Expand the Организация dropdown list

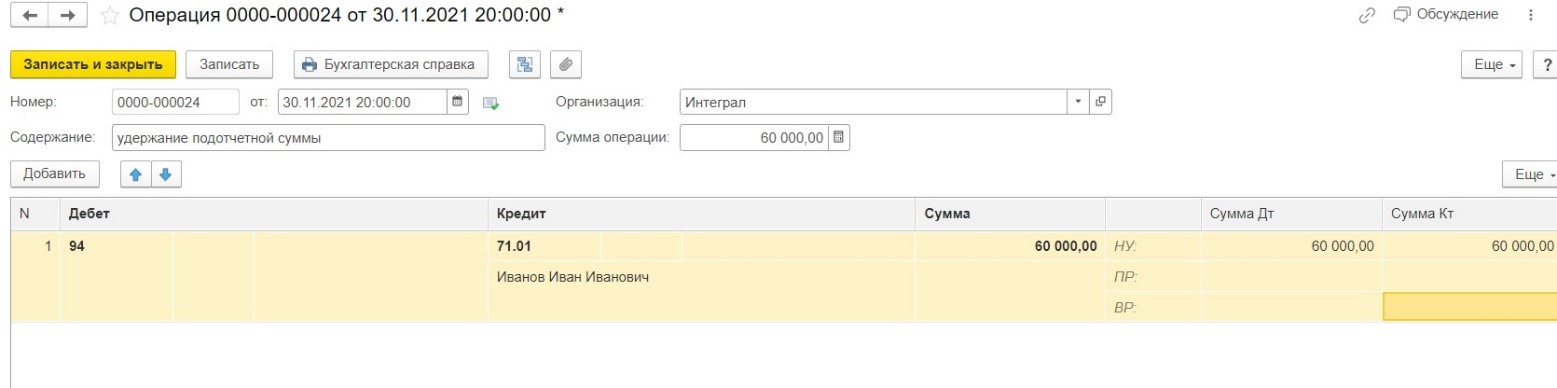pyautogui.click(x=1079, y=102)
